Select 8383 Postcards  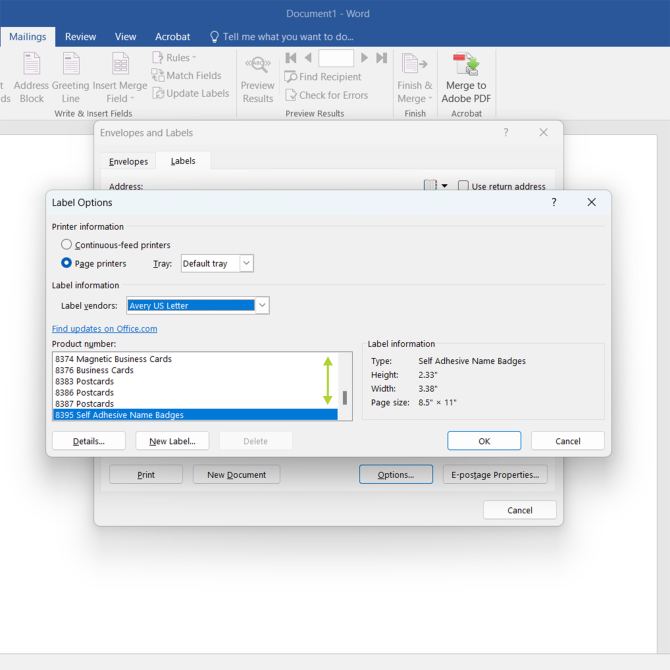195,381
